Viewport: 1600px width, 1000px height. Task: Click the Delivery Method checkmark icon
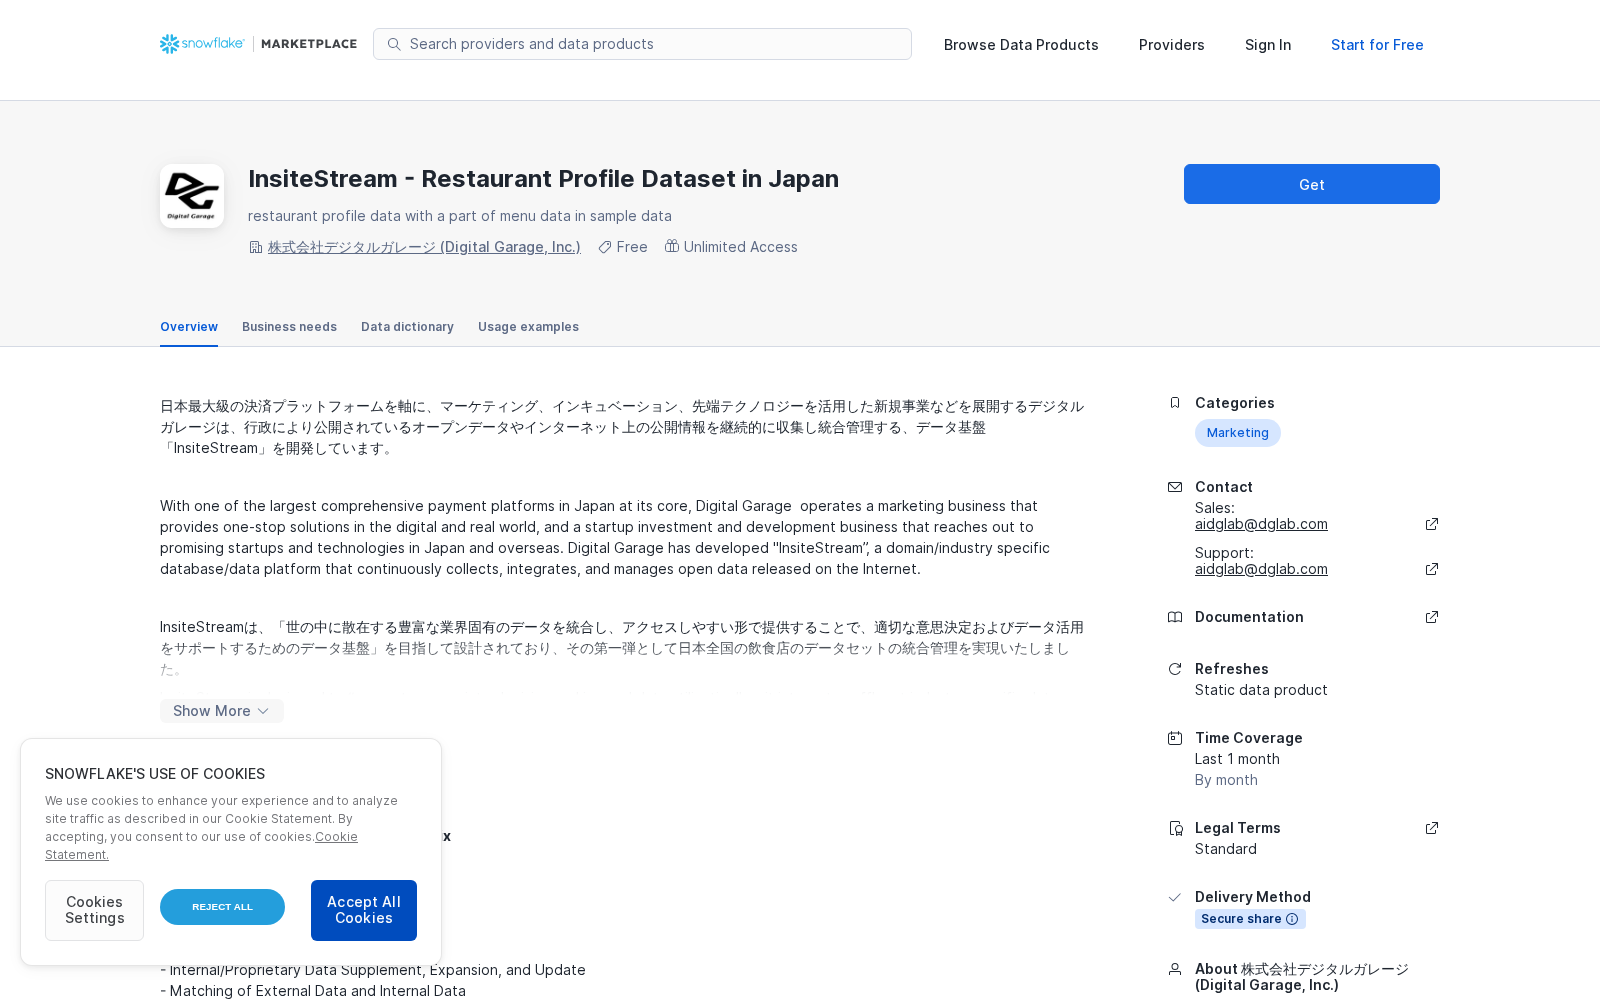point(1175,897)
